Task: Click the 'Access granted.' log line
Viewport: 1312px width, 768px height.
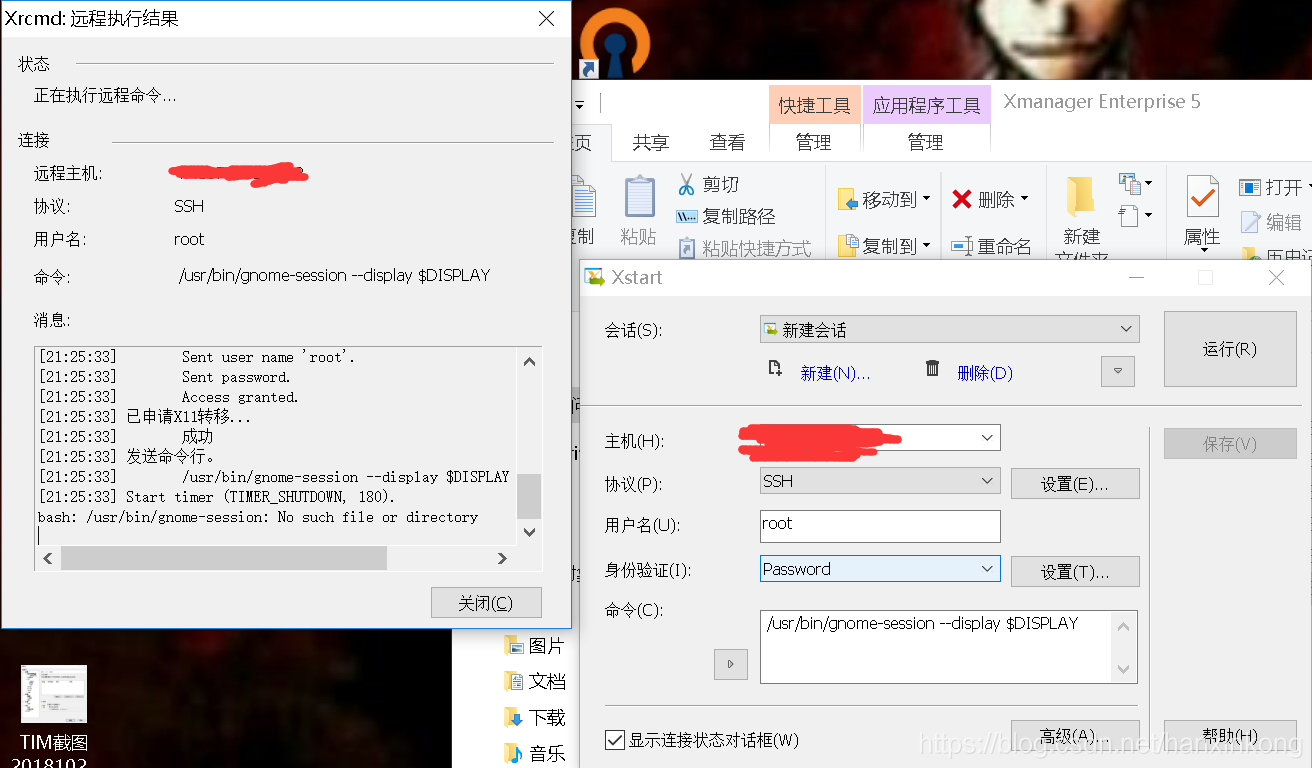Action: (x=240, y=397)
